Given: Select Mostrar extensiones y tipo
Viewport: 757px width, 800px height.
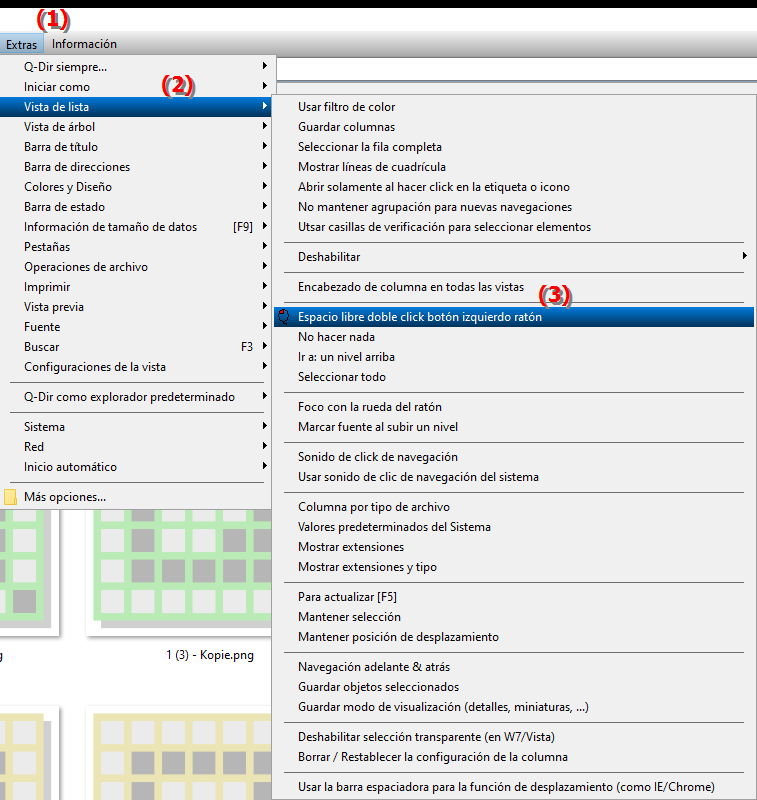Looking at the screenshot, I should 367,567.
